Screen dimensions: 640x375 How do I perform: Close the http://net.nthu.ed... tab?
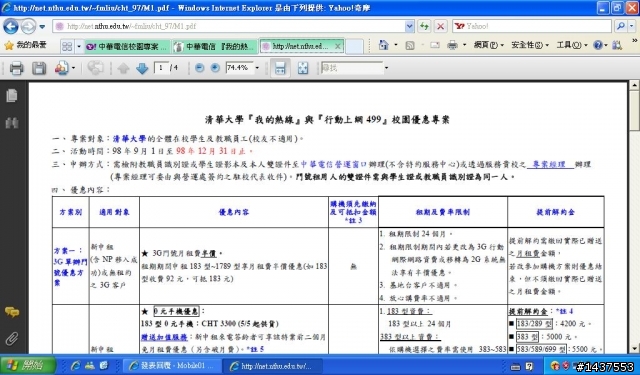[x=338, y=47]
